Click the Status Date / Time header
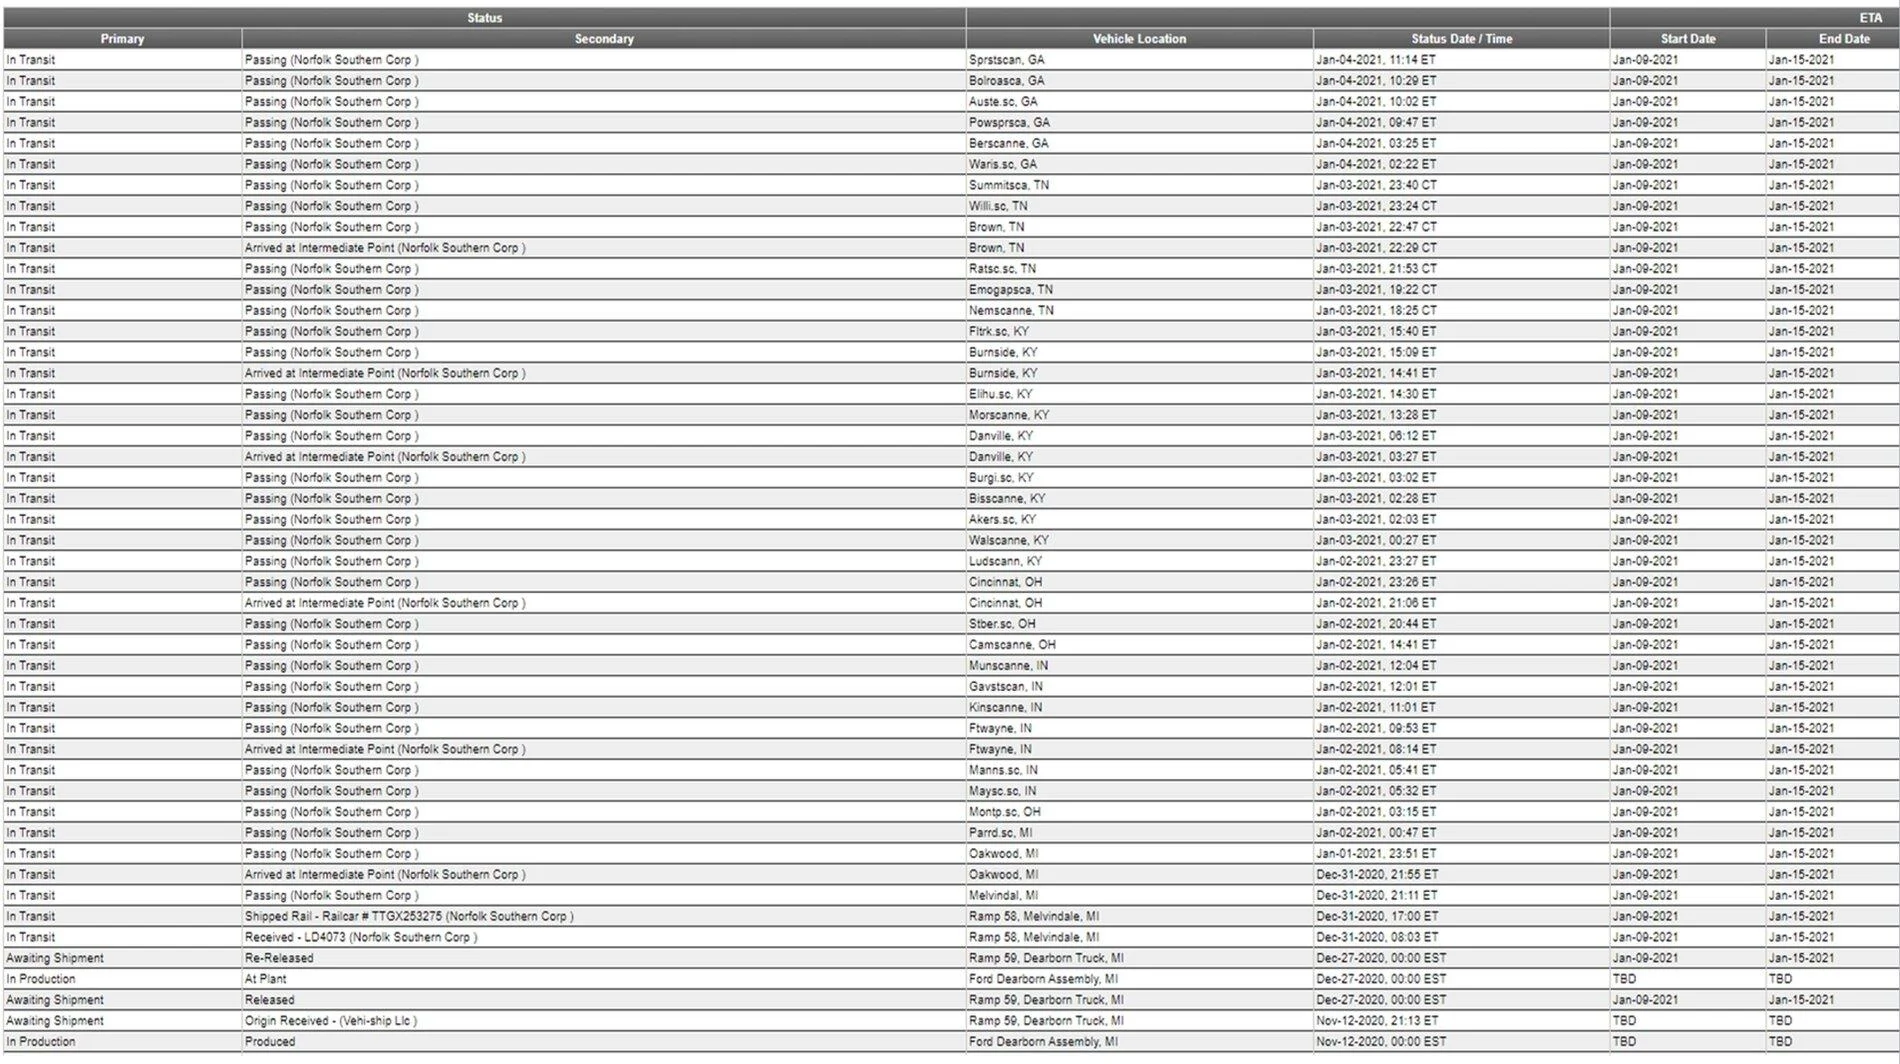The width and height of the screenshot is (1900, 1064). click(1461, 39)
